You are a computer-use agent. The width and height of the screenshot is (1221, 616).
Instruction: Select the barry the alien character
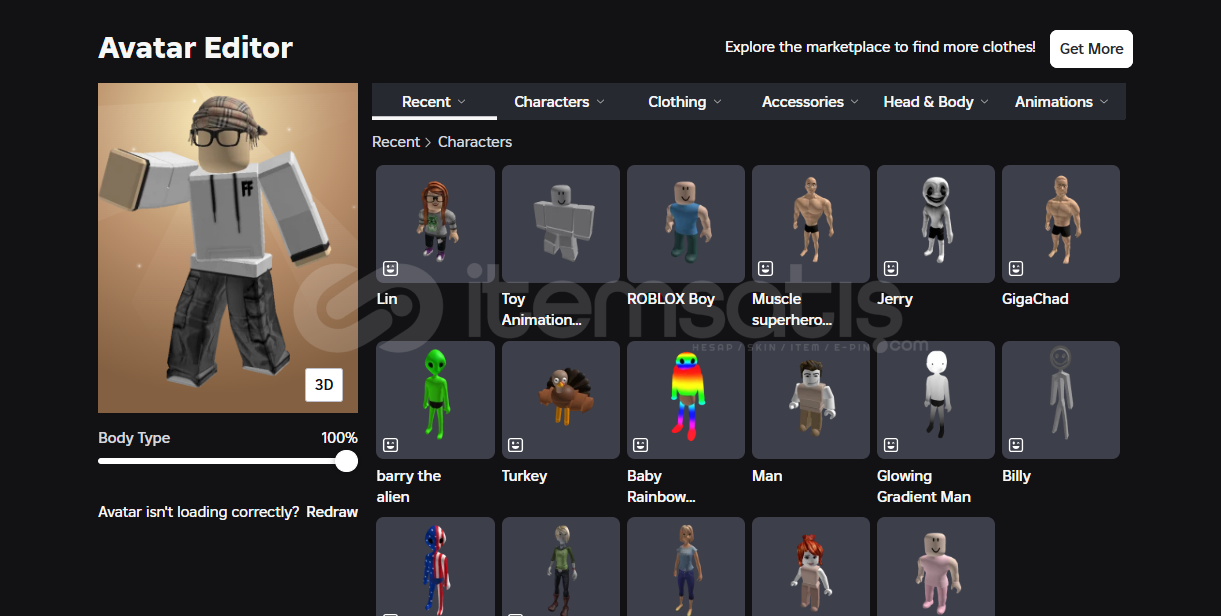point(435,400)
